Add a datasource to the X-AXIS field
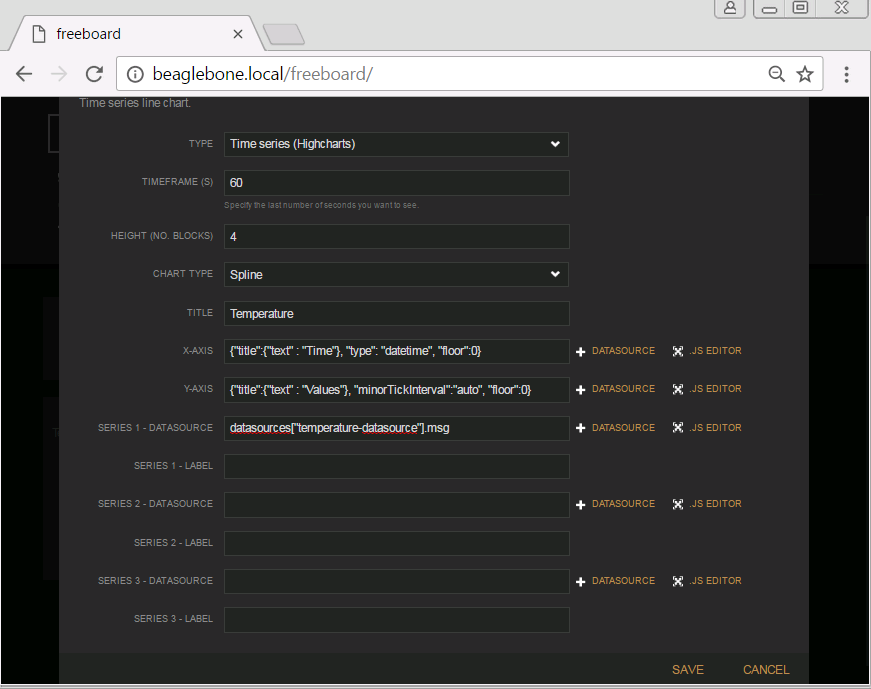 coord(615,351)
